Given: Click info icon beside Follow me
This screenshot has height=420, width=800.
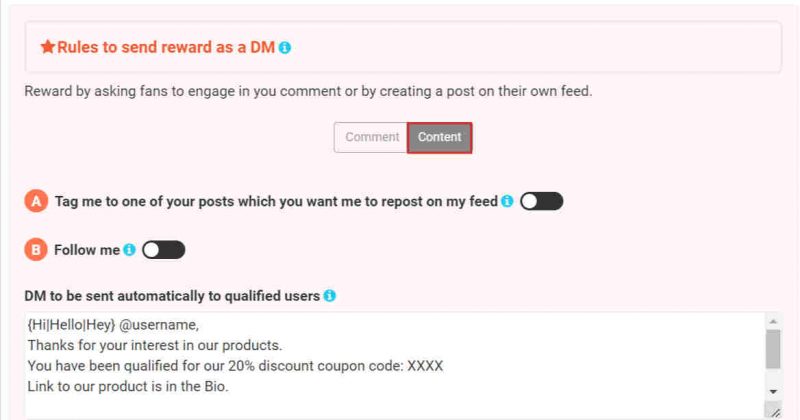Looking at the screenshot, I should click(x=130, y=250).
